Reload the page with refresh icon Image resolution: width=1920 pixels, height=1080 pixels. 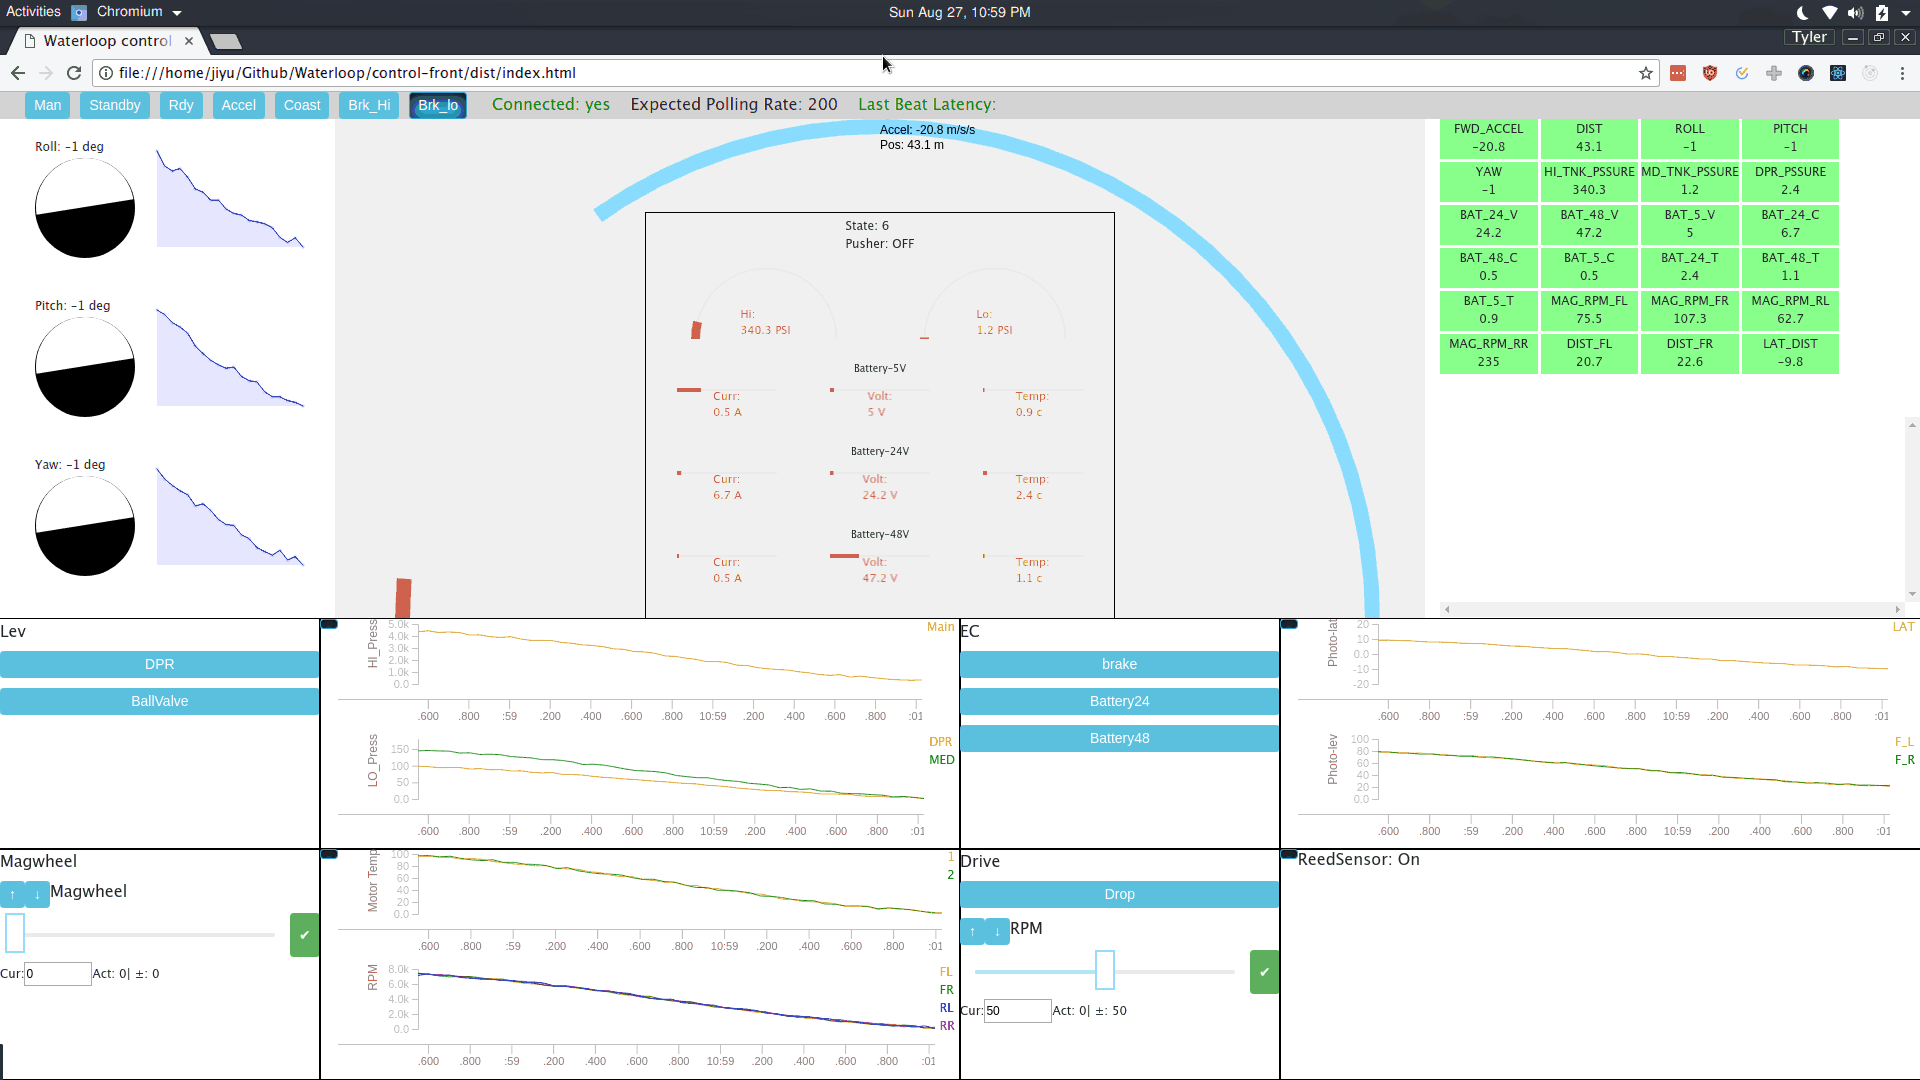click(x=74, y=73)
